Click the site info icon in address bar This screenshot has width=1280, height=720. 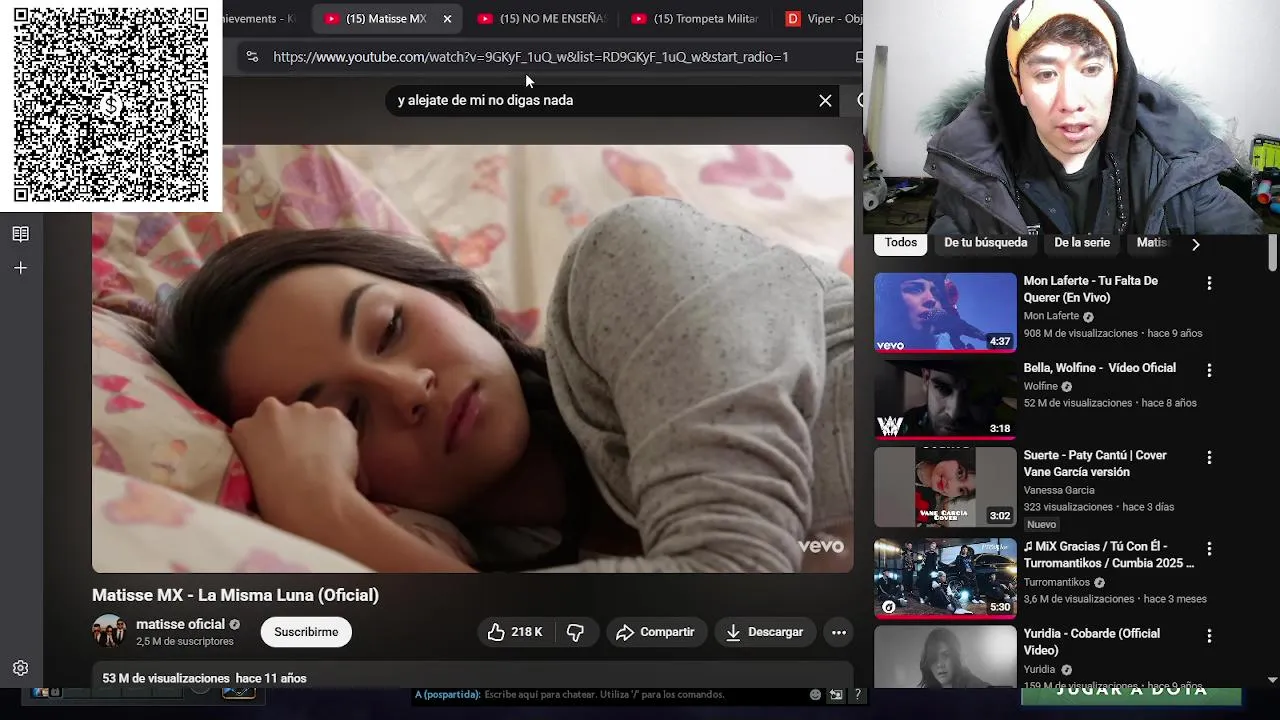click(252, 57)
